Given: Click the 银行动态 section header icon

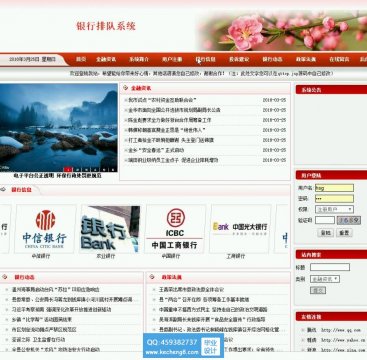Looking at the screenshot, I should point(5,277).
